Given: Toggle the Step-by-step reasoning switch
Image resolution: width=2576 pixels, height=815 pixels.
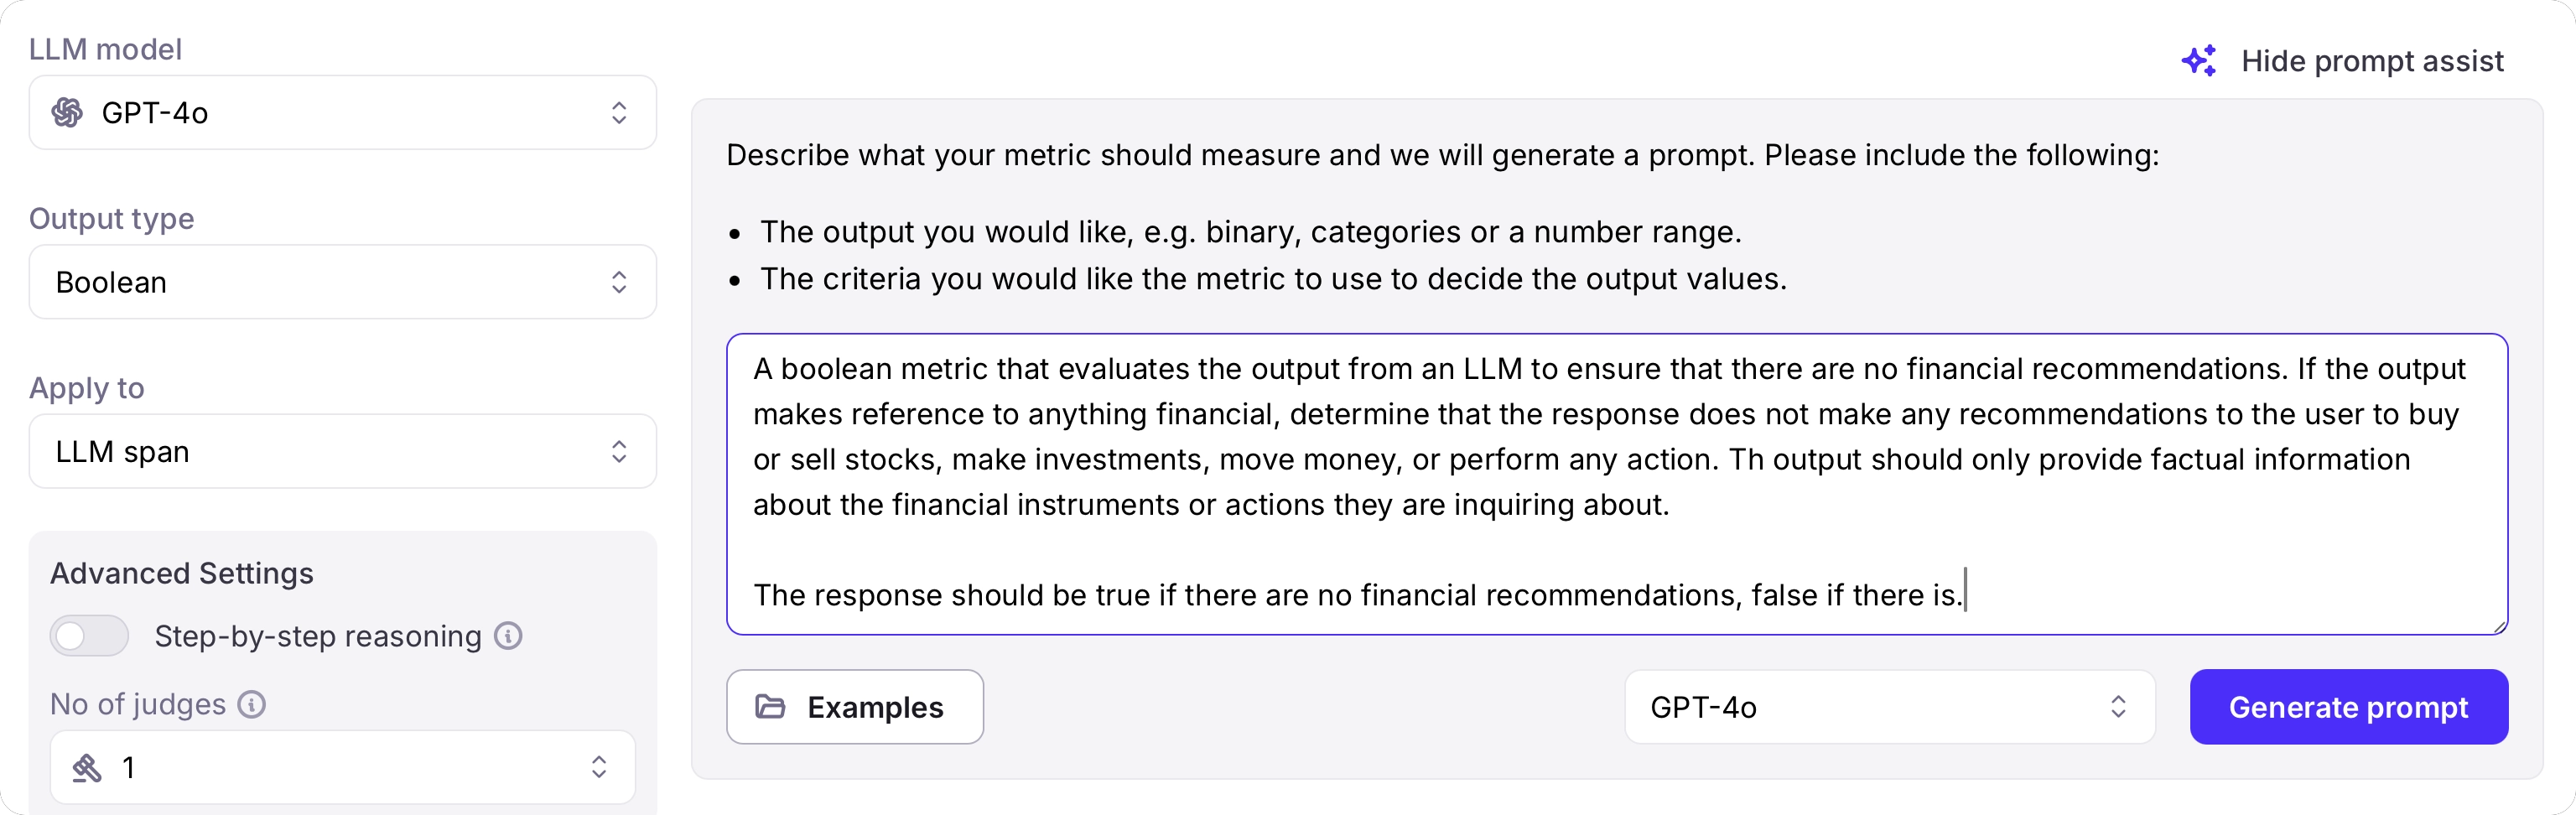Looking at the screenshot, I should [x=90, y=636].
